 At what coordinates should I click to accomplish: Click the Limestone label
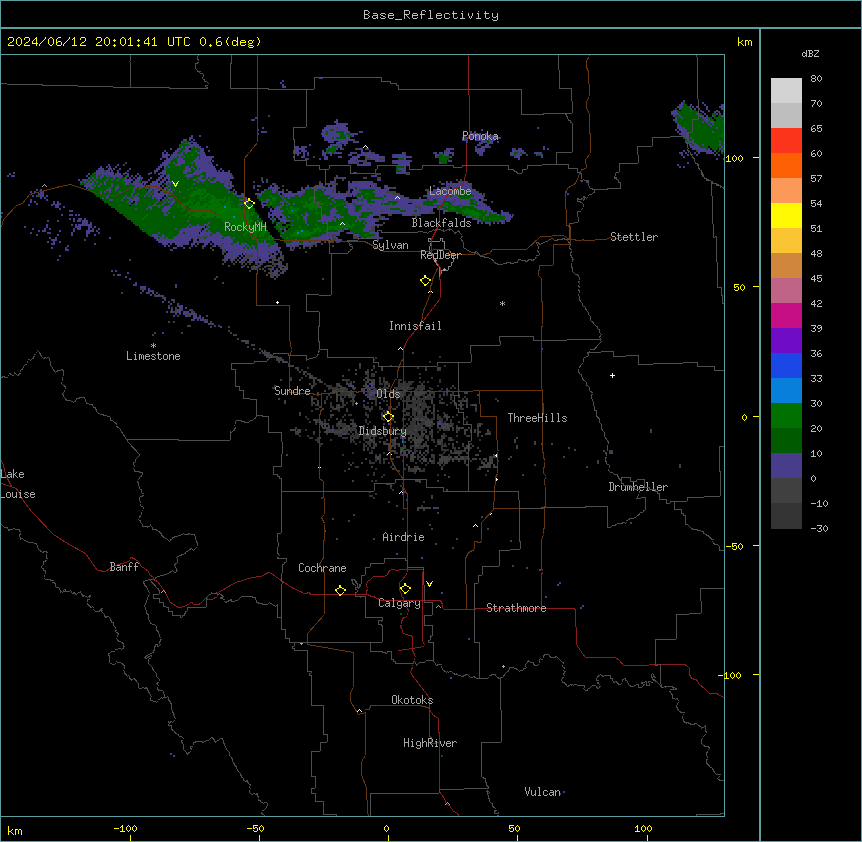click(153, 356)
